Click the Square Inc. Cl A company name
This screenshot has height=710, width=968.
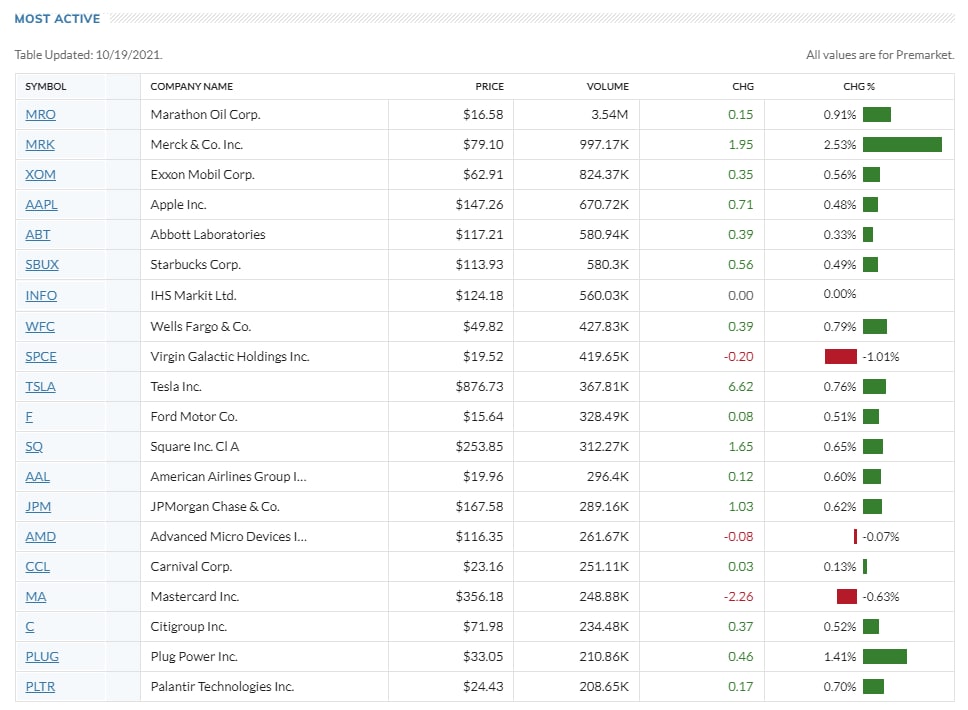click(194, 446)
